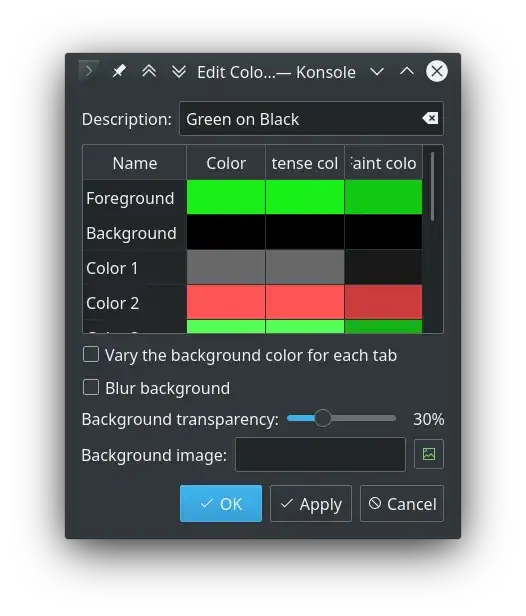The height and width of the screenshot is (616, 526).
Task: Select the Color 2 faint color swatch
Action: point(383,302)
